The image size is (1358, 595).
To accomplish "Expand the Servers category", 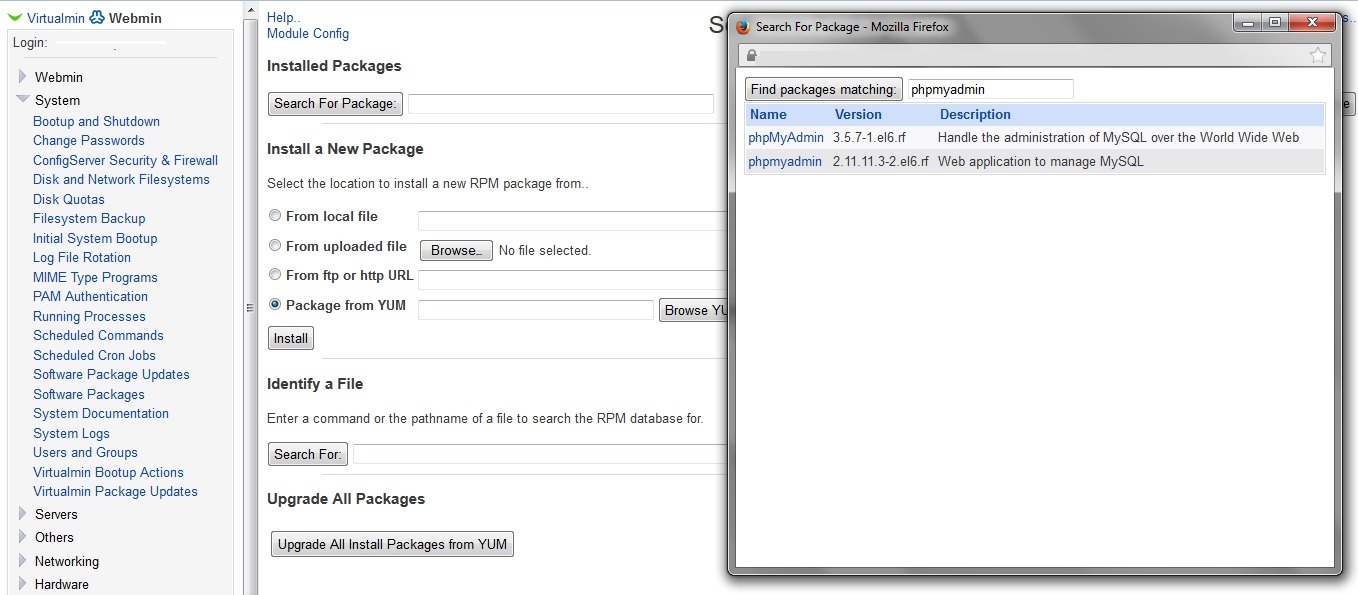I will click(x=23, y=514).
